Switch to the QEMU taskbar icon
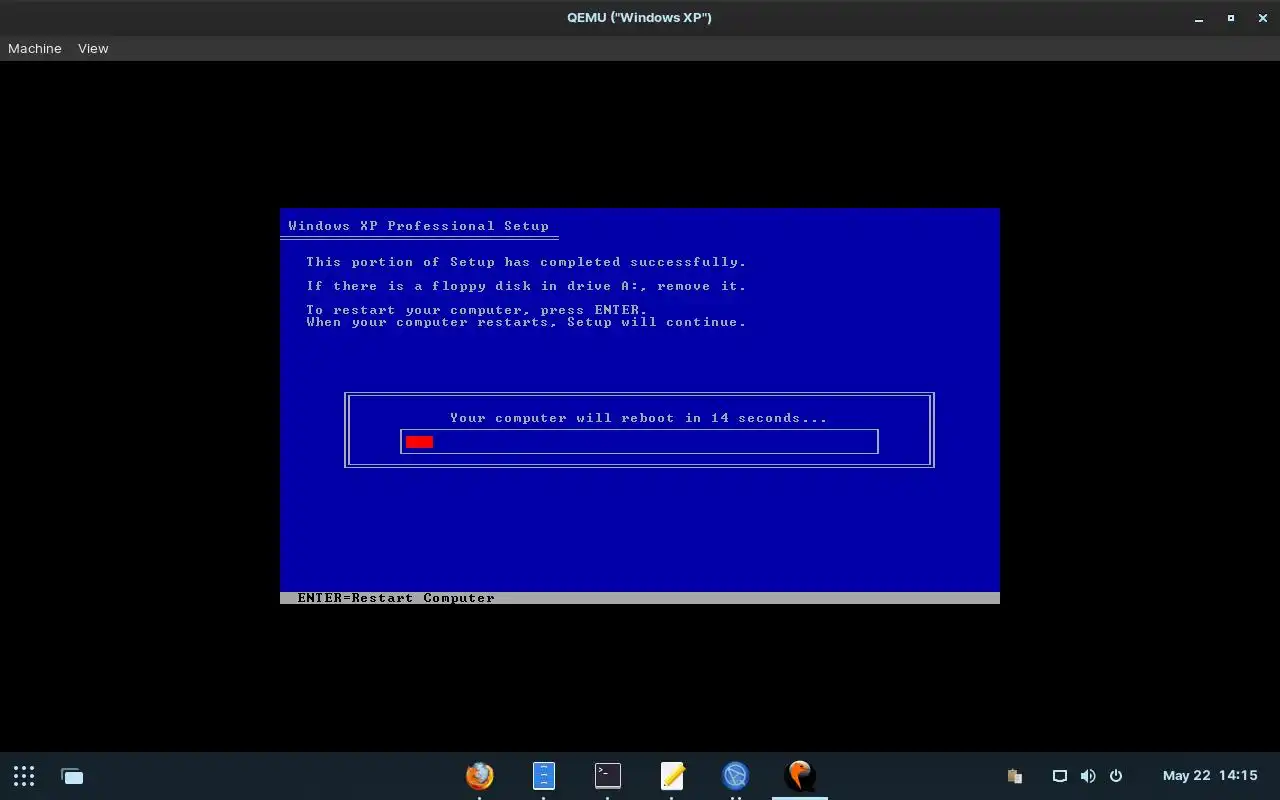This screenshot has height=800, width=1280. pos(800,775)
